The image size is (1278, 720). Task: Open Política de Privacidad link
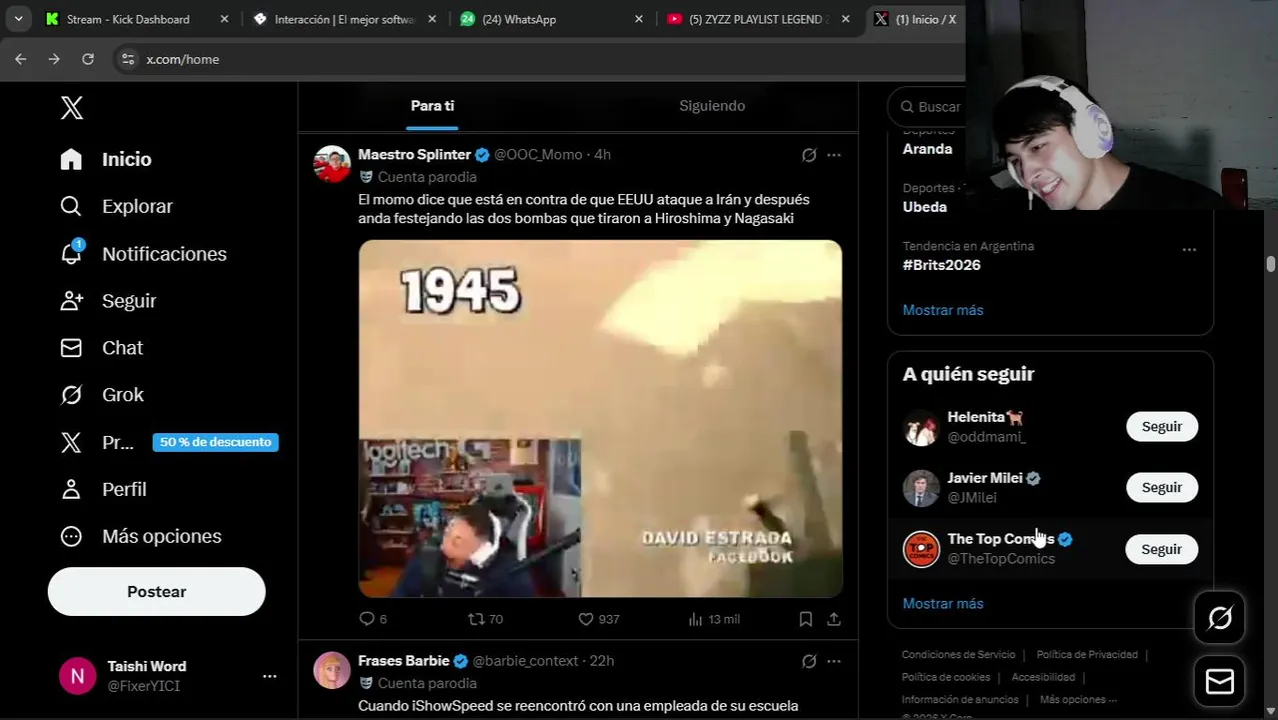1087,655
